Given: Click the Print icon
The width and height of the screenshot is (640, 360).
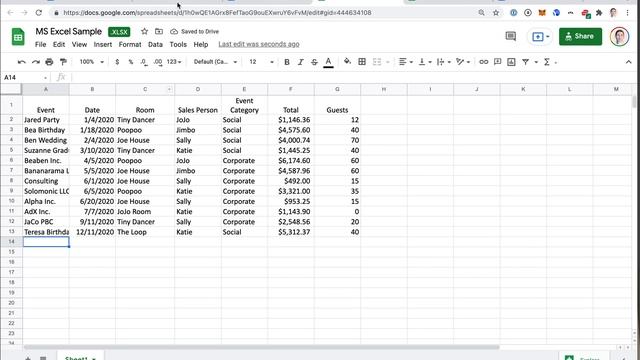Looking at the screenshot, I should (49, 62).
